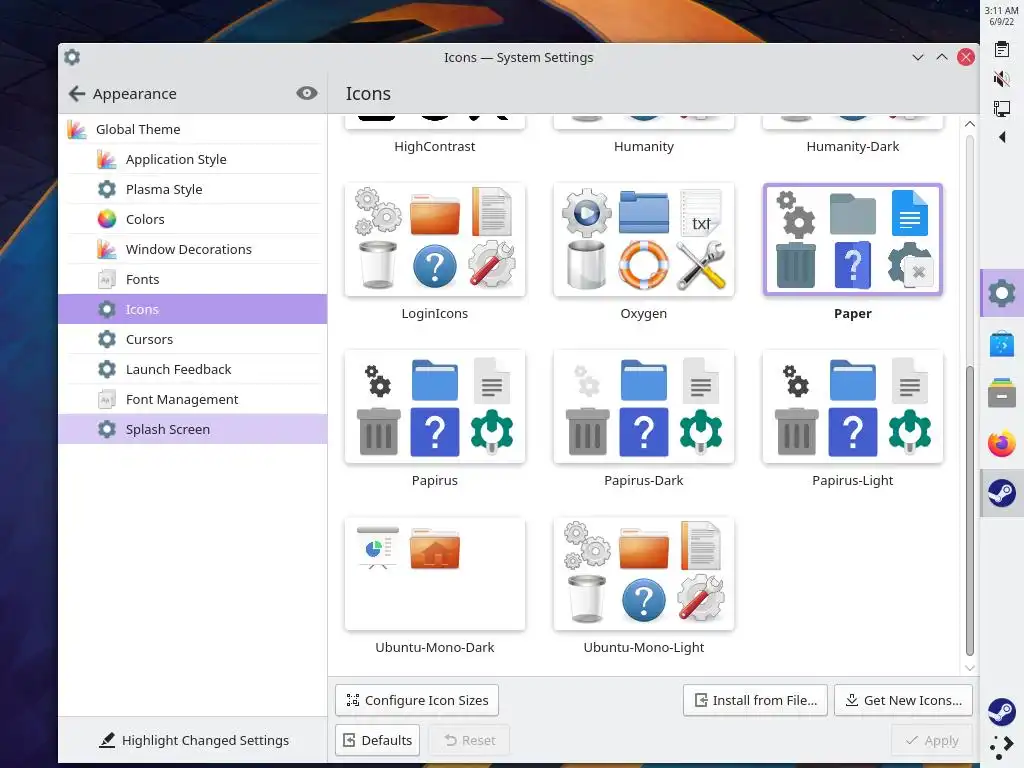This screenshot has width=1024, height=768.
Task: Open the file manager panel icon
Action: pyautogui.click(x=1002, y=393)
